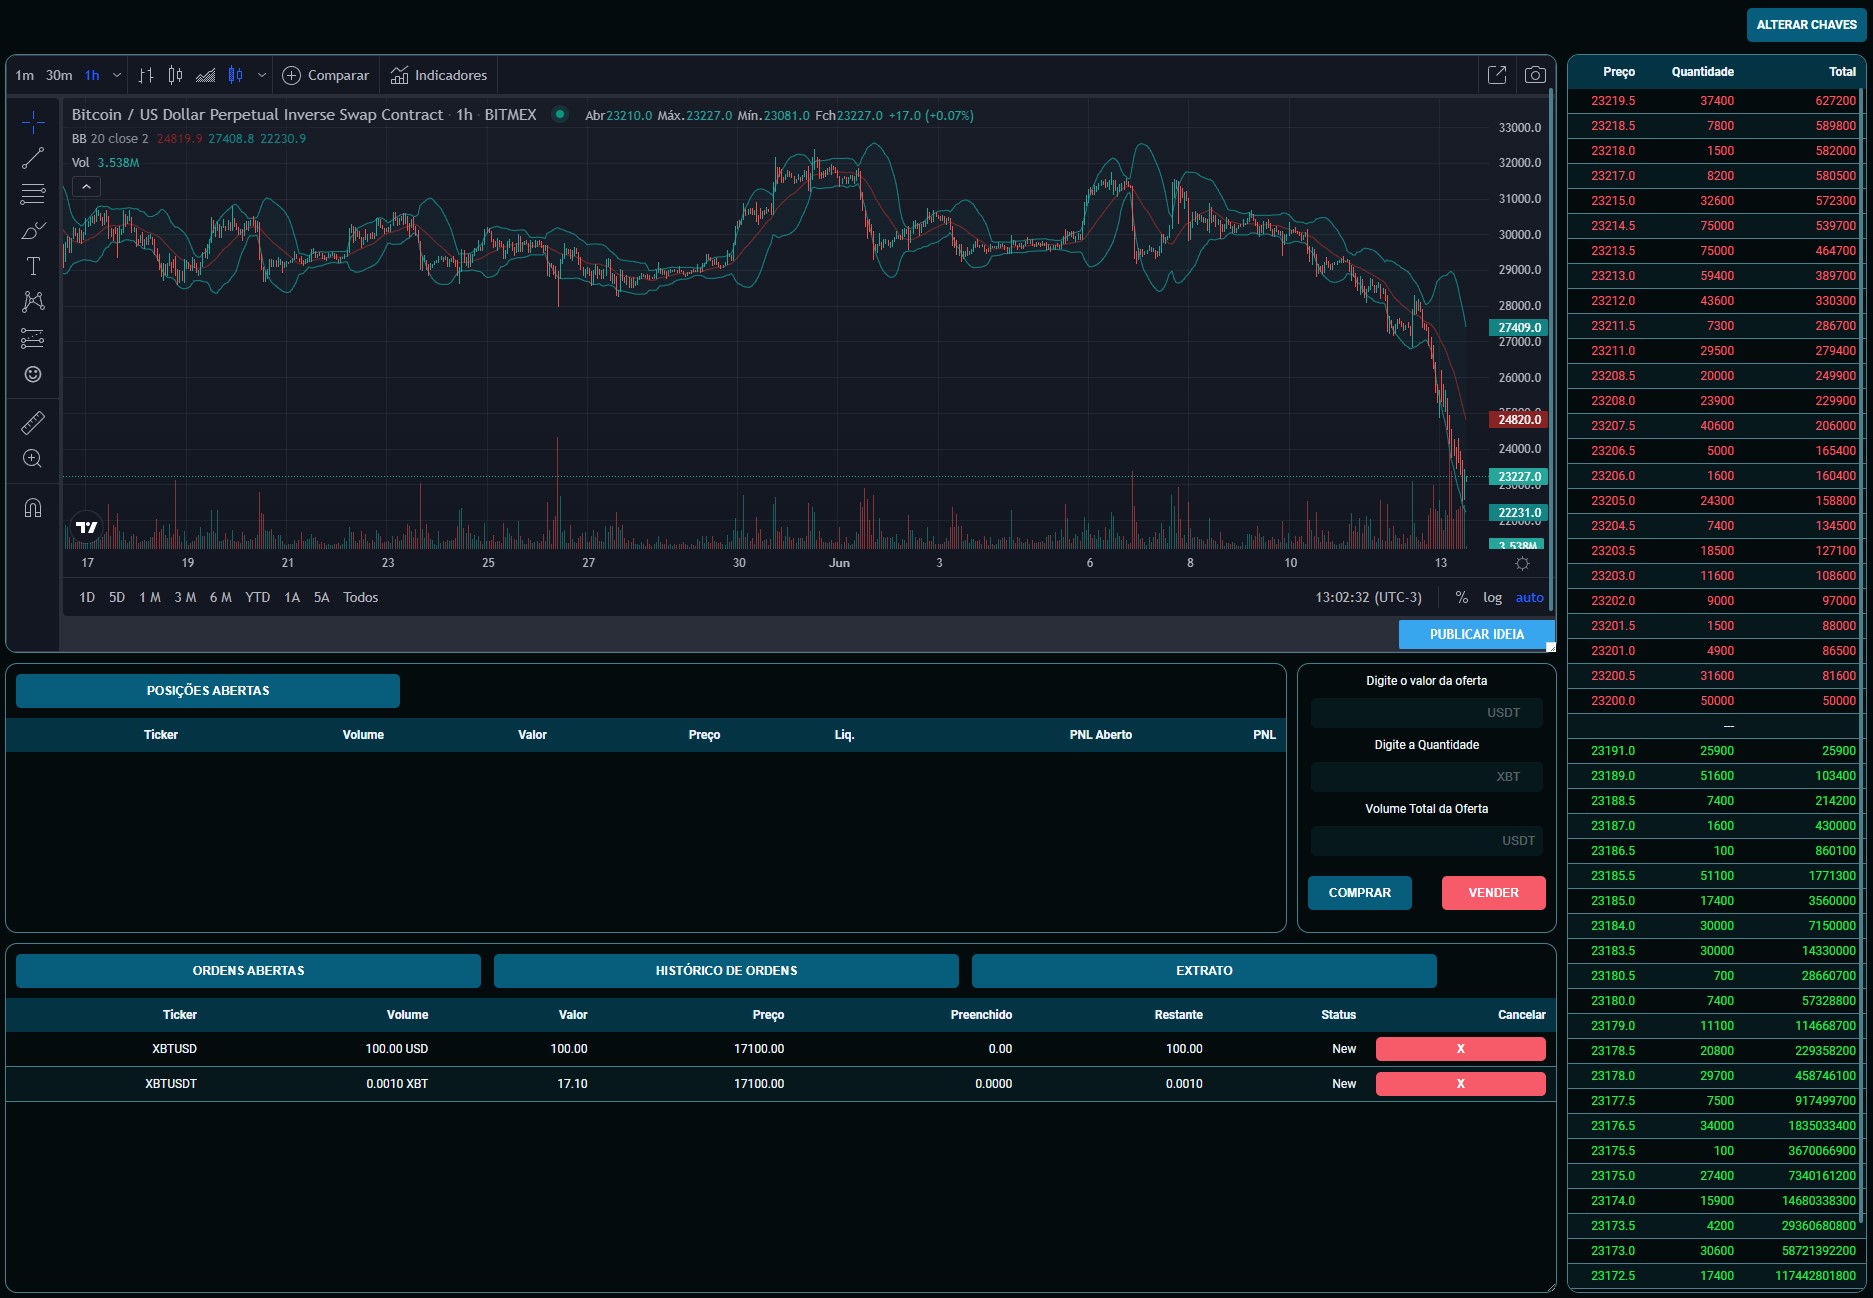
Task: Expand the time interval dropdown arrow
Action: pos(117,75)
